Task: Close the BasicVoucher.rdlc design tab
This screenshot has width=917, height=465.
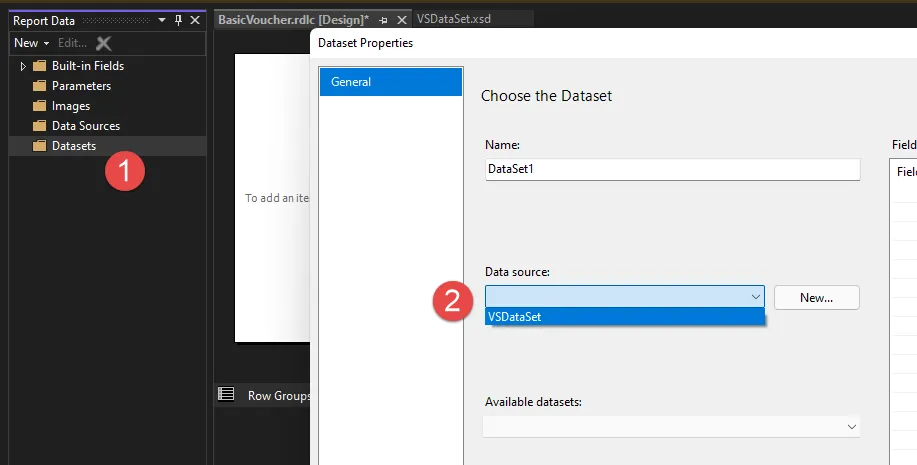Action: (401, 20)
